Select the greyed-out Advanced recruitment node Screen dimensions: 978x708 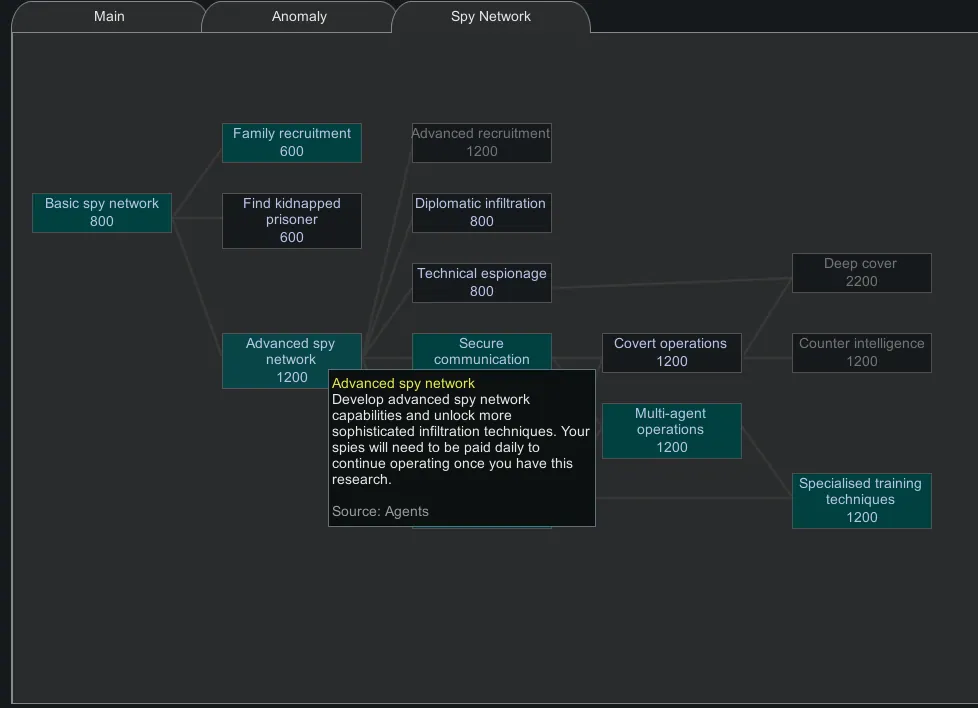481,143
